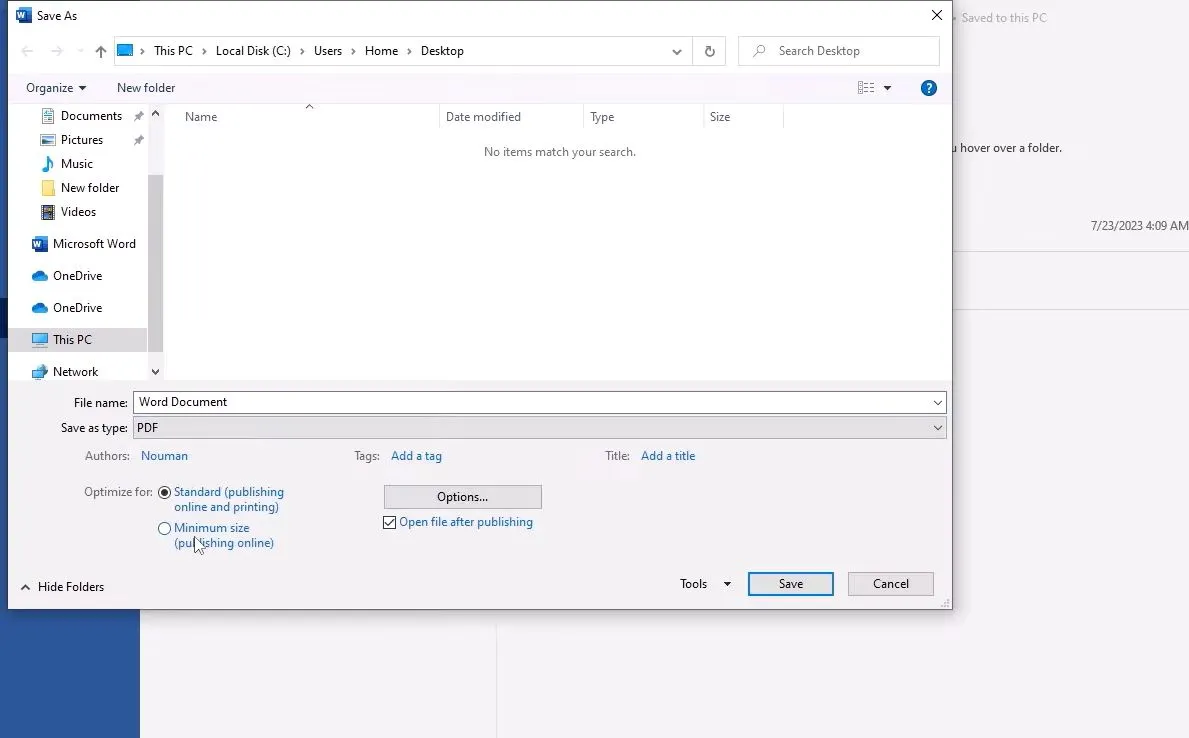Click "Add a tag" link
This screenshot has width=1189, height=738.
pos(416,455)
